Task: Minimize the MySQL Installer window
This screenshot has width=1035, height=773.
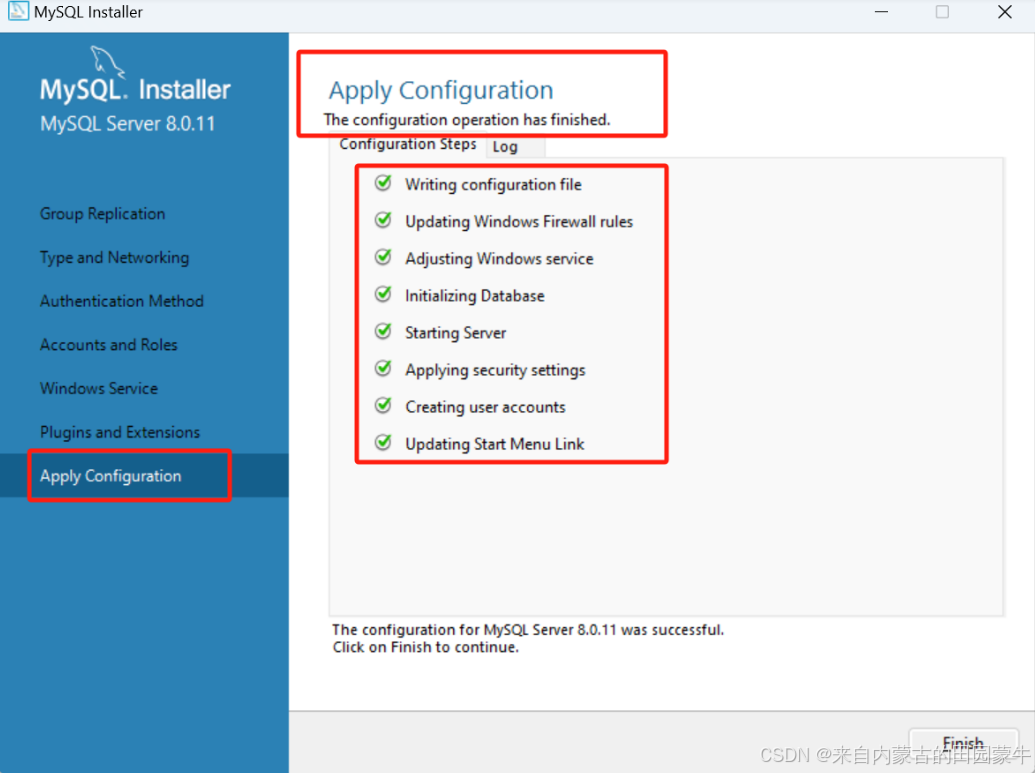Action: [x=881, y=12]
